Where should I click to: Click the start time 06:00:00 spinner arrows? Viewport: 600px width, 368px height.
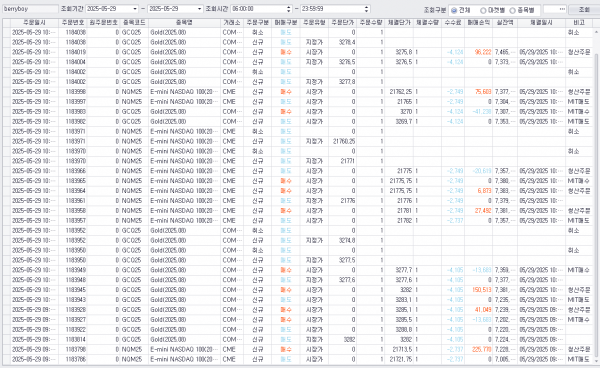(x=289, y=9)
